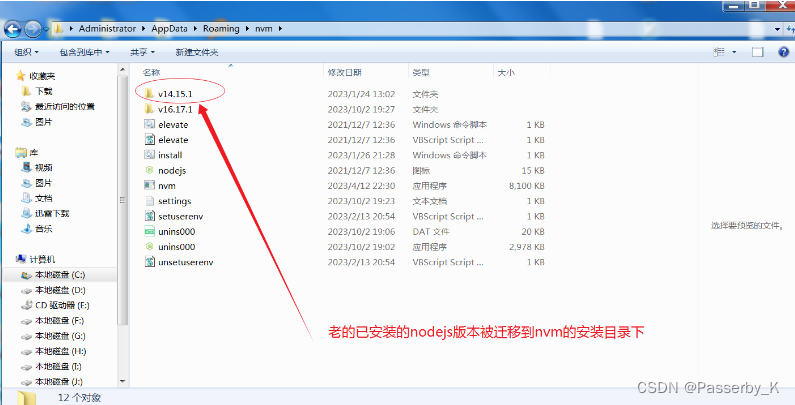
Task: Open Downloads (下载) in the sidebar
Action: [x=44, y=91]
